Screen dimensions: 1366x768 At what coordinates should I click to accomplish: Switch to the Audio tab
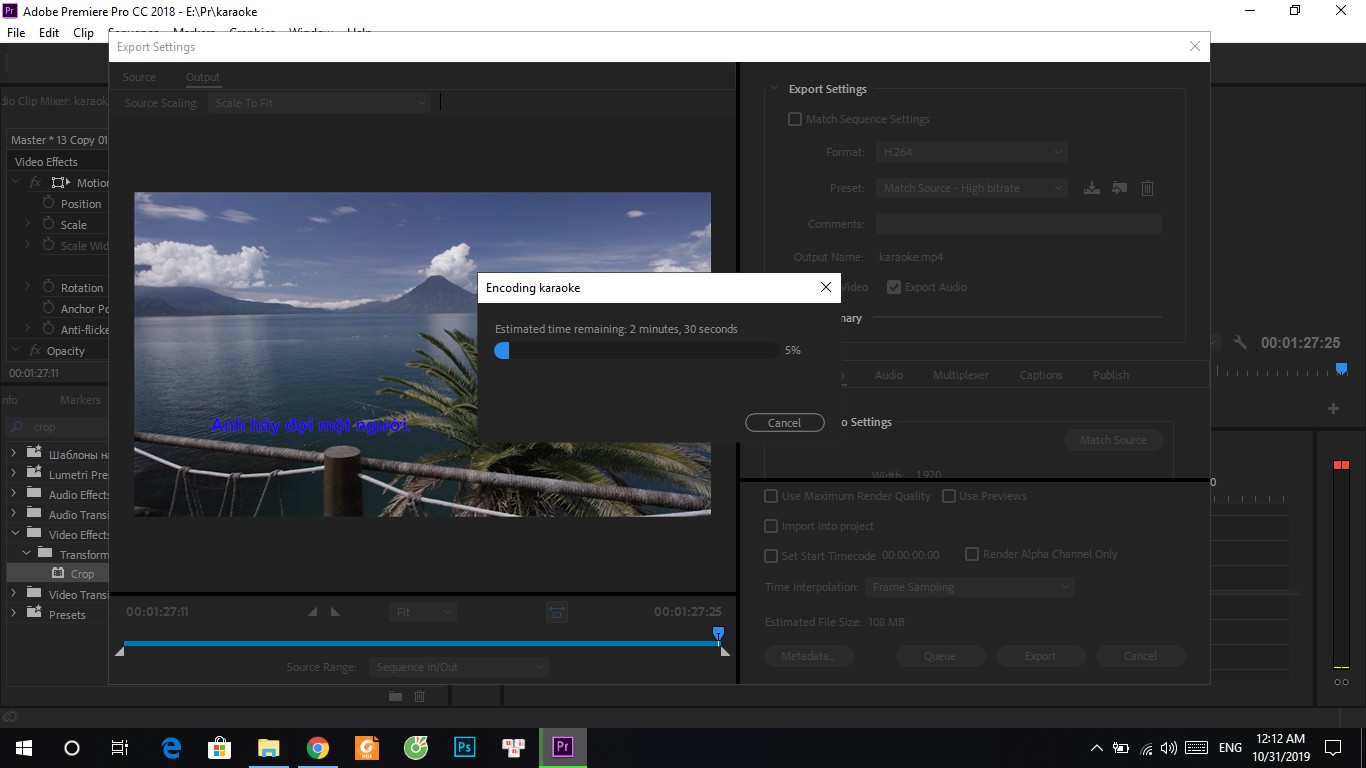pyautogui.click(x=889, y=375)
